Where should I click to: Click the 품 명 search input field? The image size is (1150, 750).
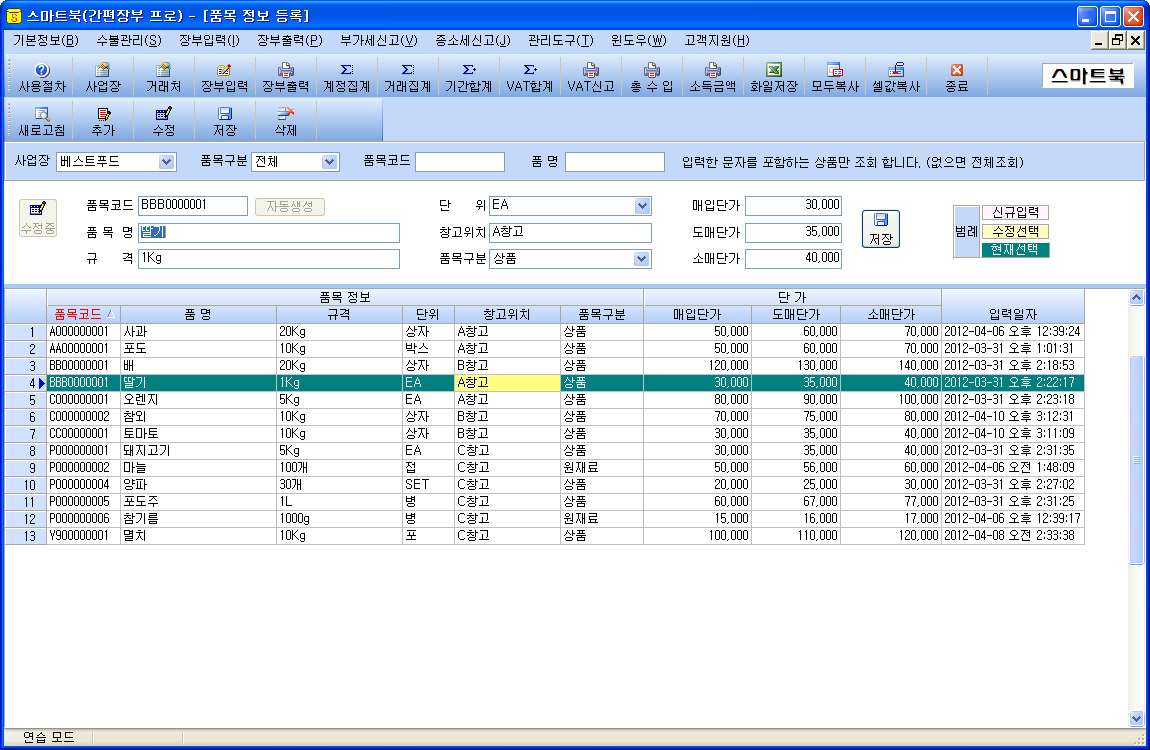[x=615, y=162]
